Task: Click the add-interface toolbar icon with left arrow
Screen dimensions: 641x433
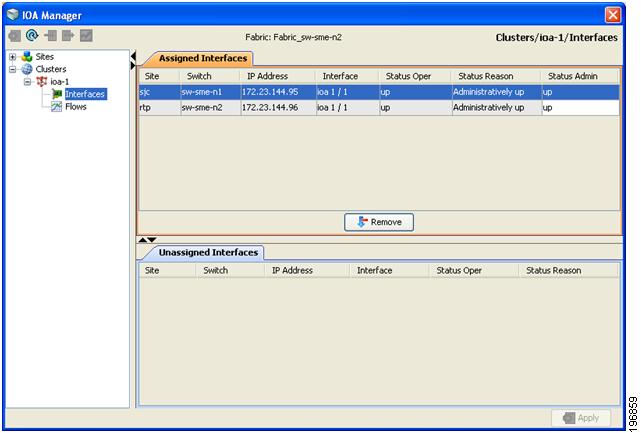Action: tap(51, 36)
